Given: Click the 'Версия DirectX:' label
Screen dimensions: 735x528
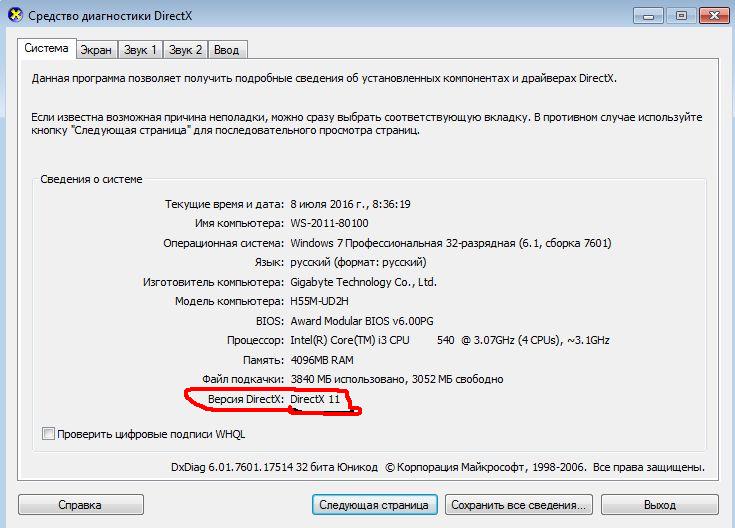Looking at the screenshot, I should click(246, 399).
